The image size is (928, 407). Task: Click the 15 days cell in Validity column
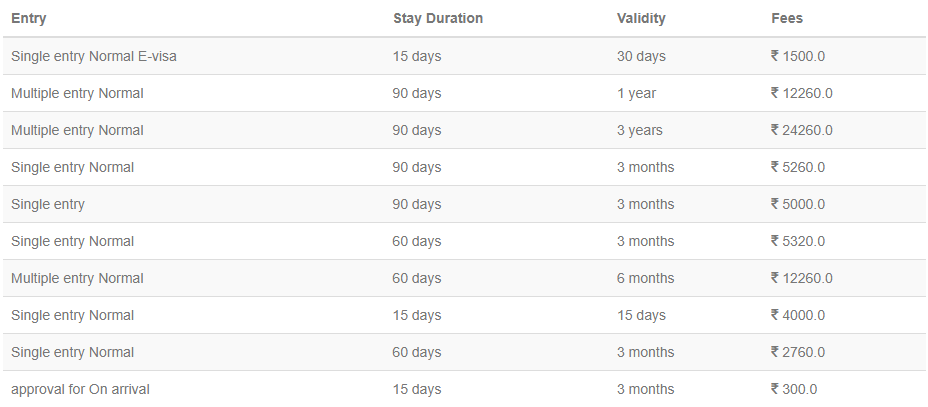(x=641, y=315)
